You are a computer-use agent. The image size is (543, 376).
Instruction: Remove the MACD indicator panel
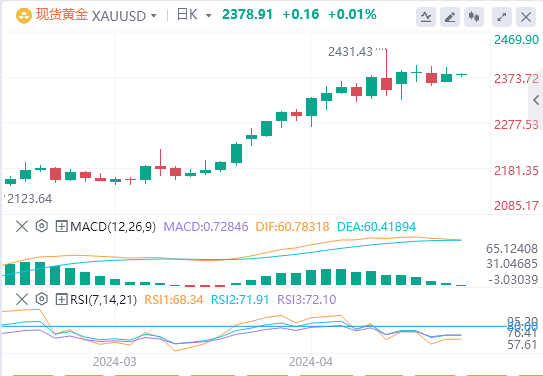pyautogui.click(x=22, y=227)
